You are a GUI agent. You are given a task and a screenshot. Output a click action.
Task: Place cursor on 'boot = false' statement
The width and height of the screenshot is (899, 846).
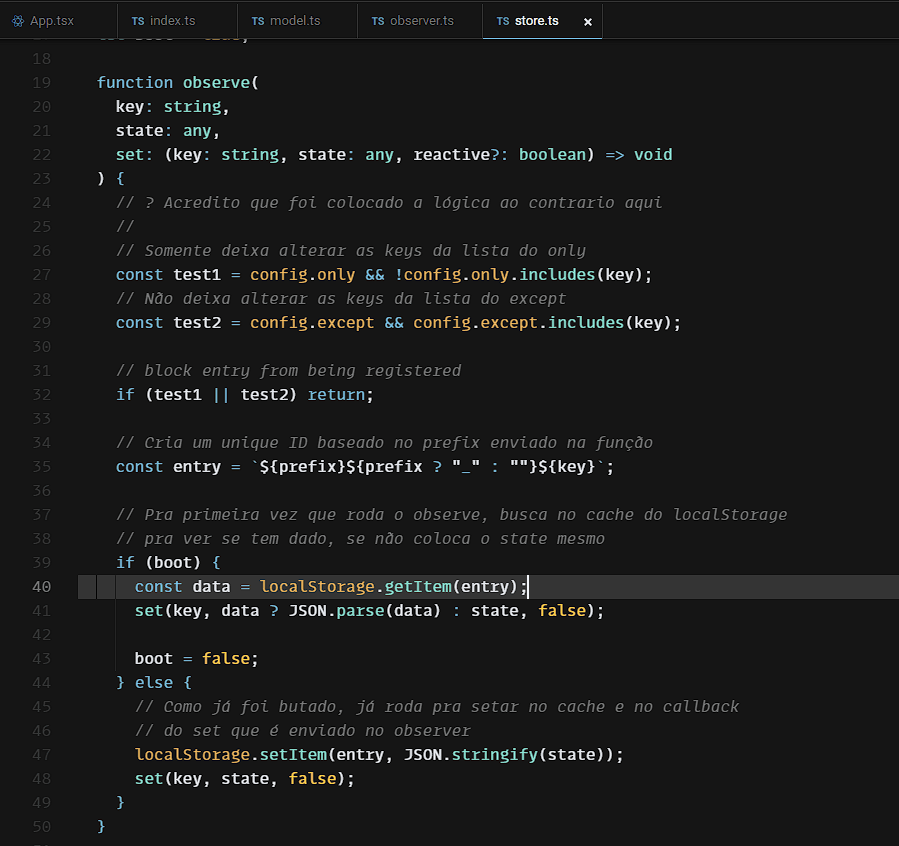click(x=196, y=659)
